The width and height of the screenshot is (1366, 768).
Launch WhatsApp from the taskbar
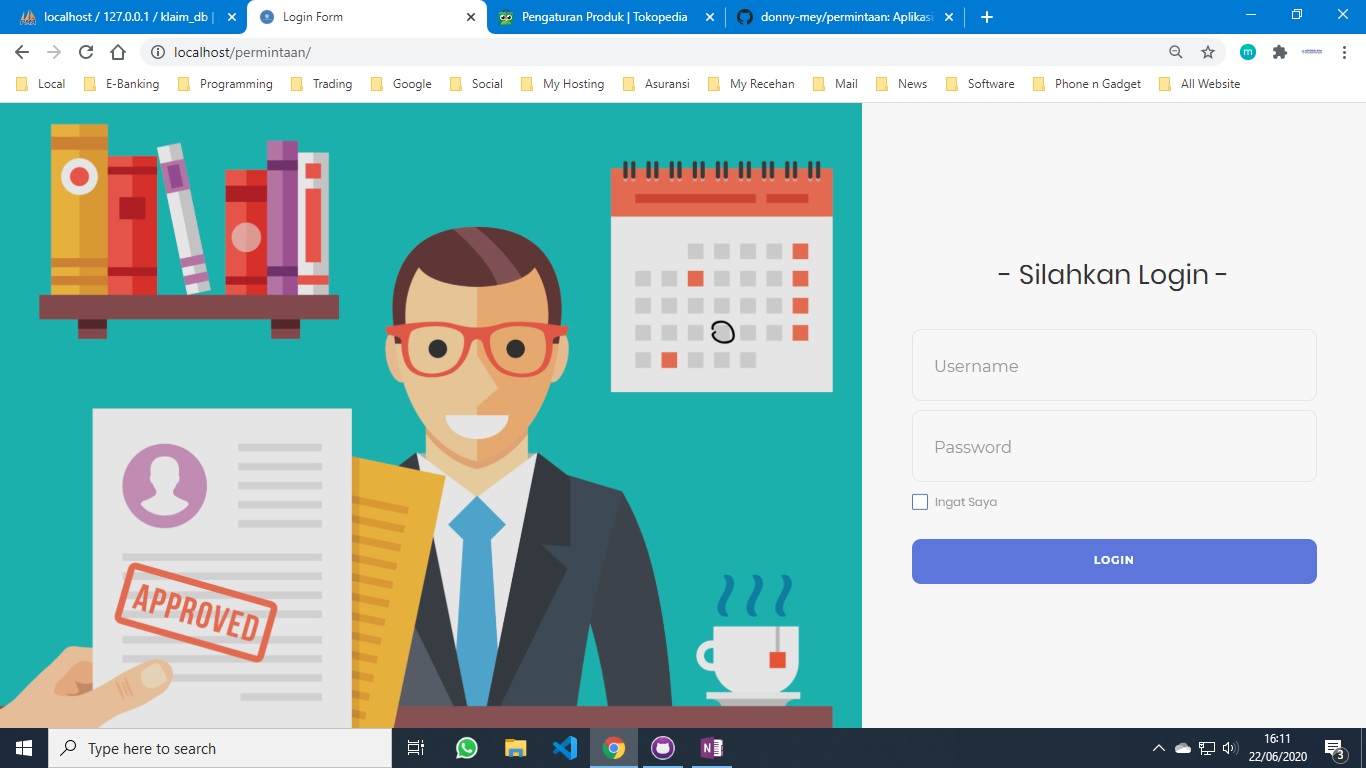(x=467, y=748)
